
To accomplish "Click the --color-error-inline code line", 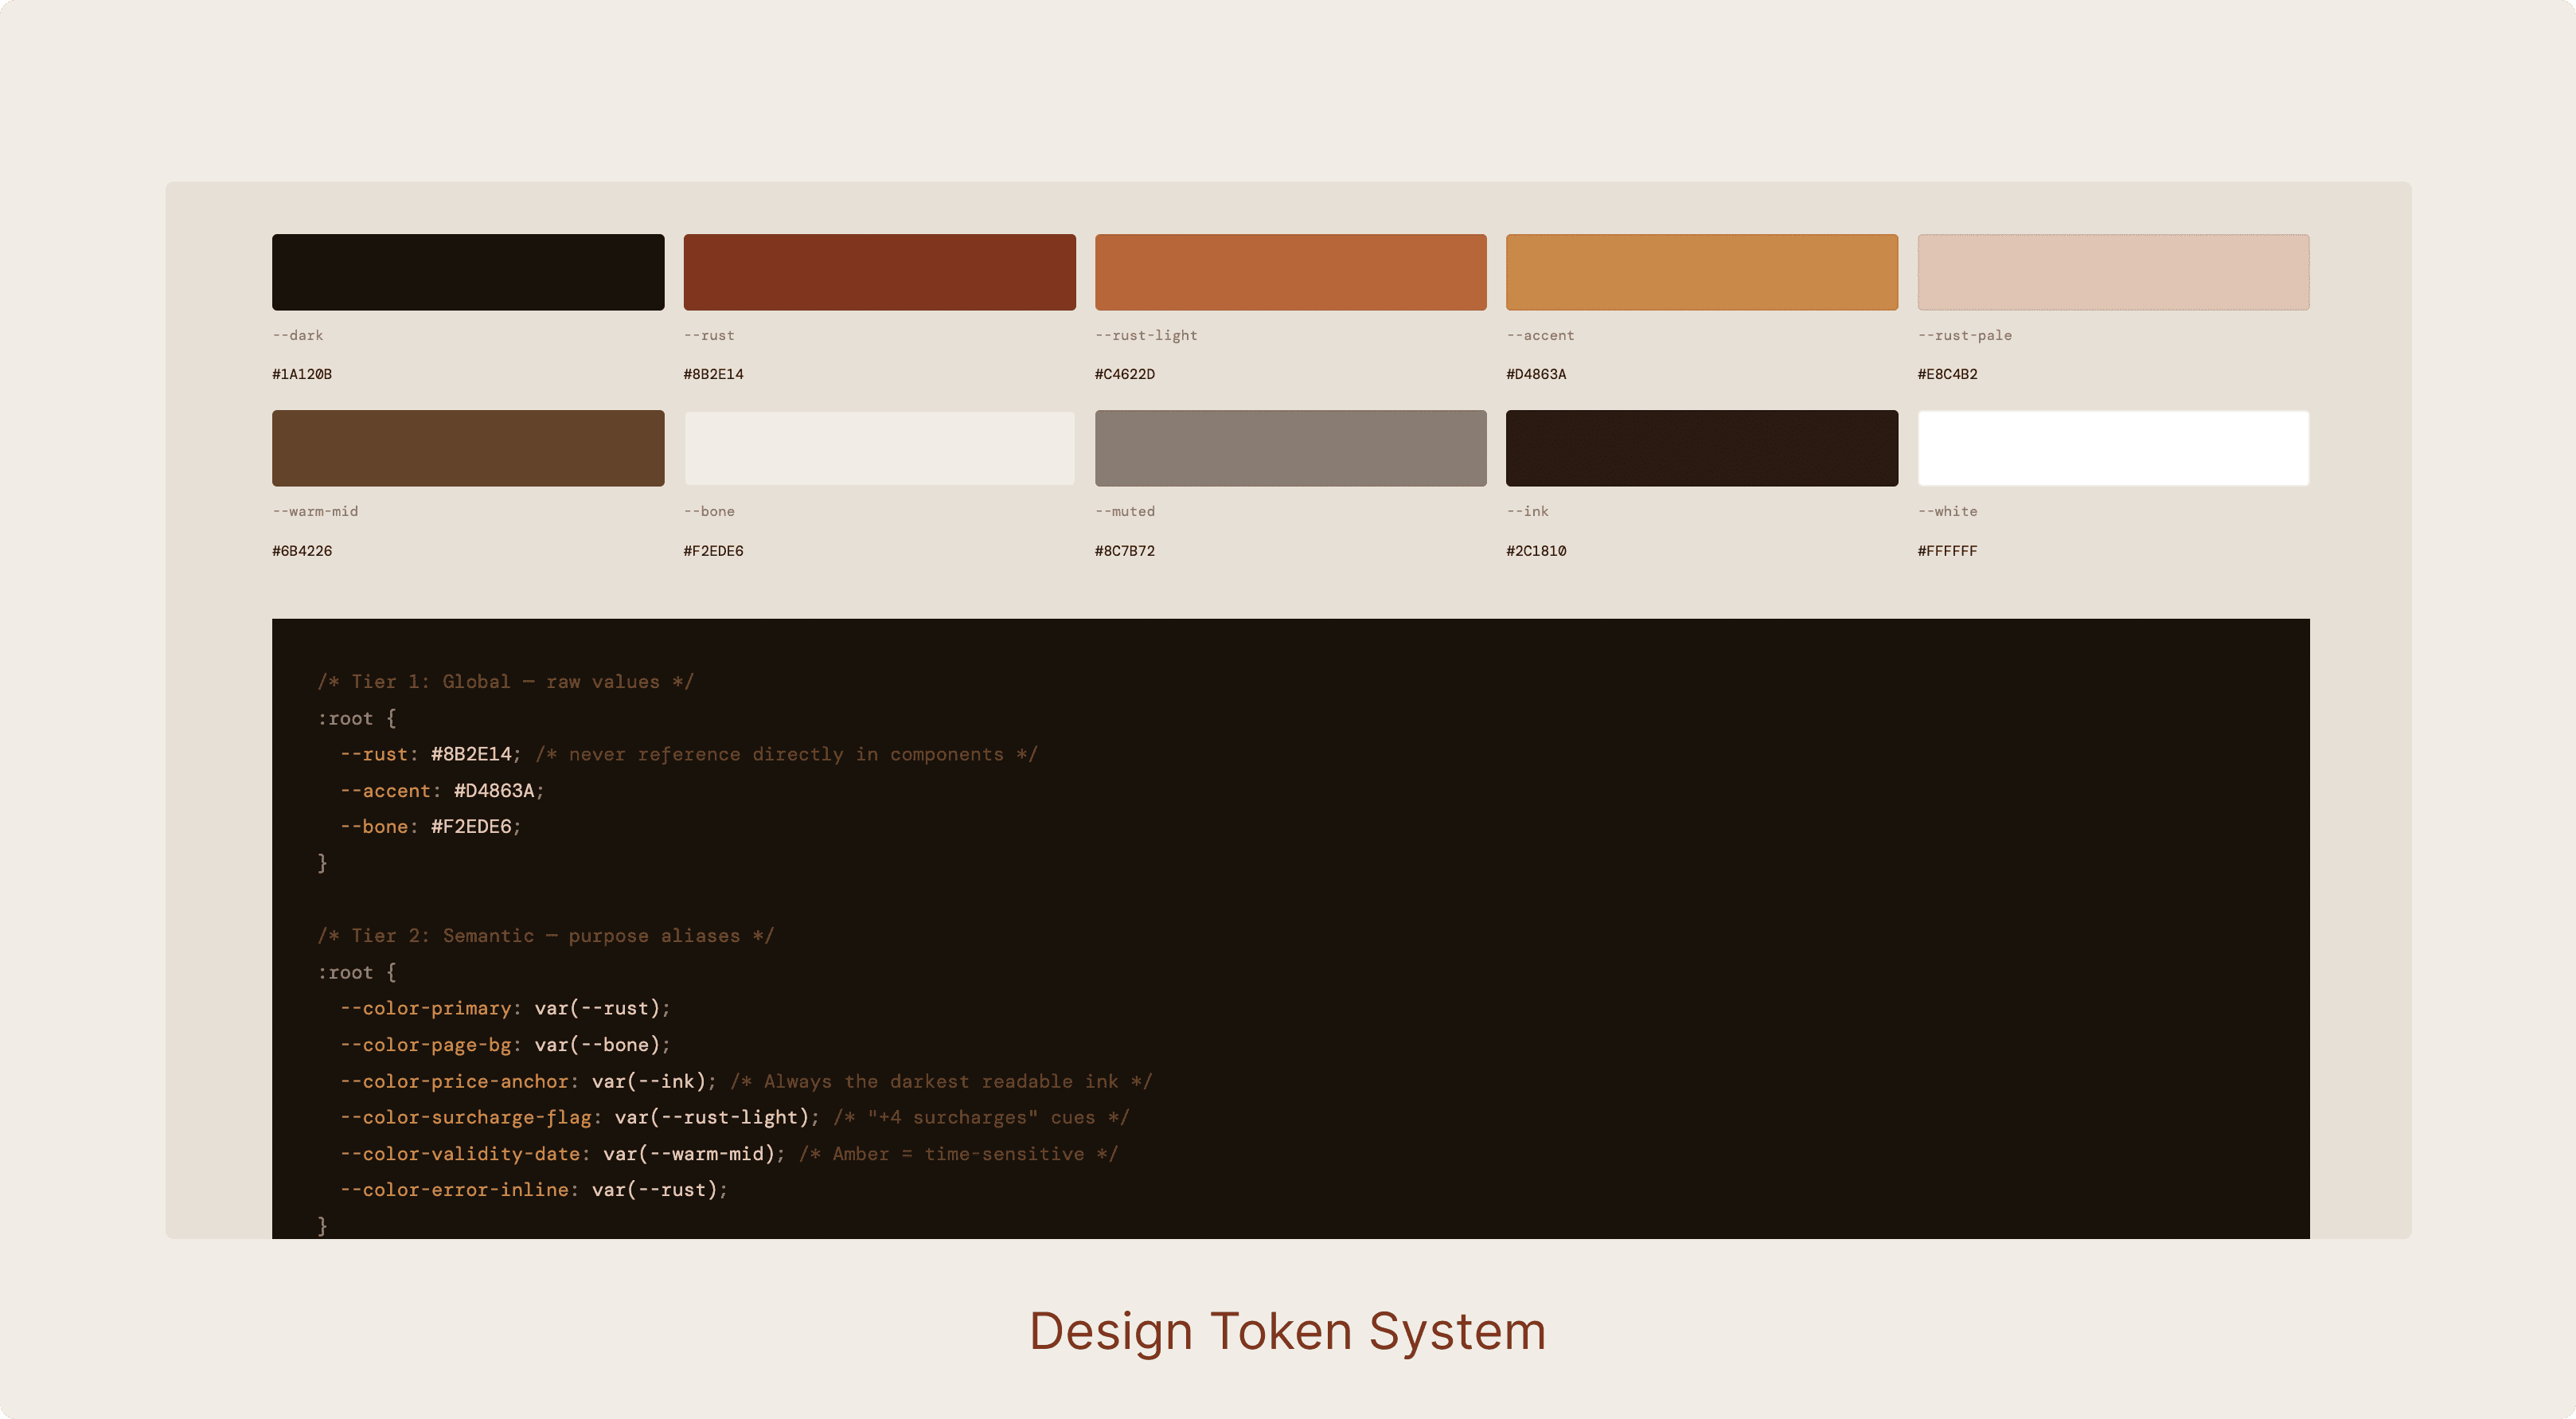I will (x=533, y=1190).
